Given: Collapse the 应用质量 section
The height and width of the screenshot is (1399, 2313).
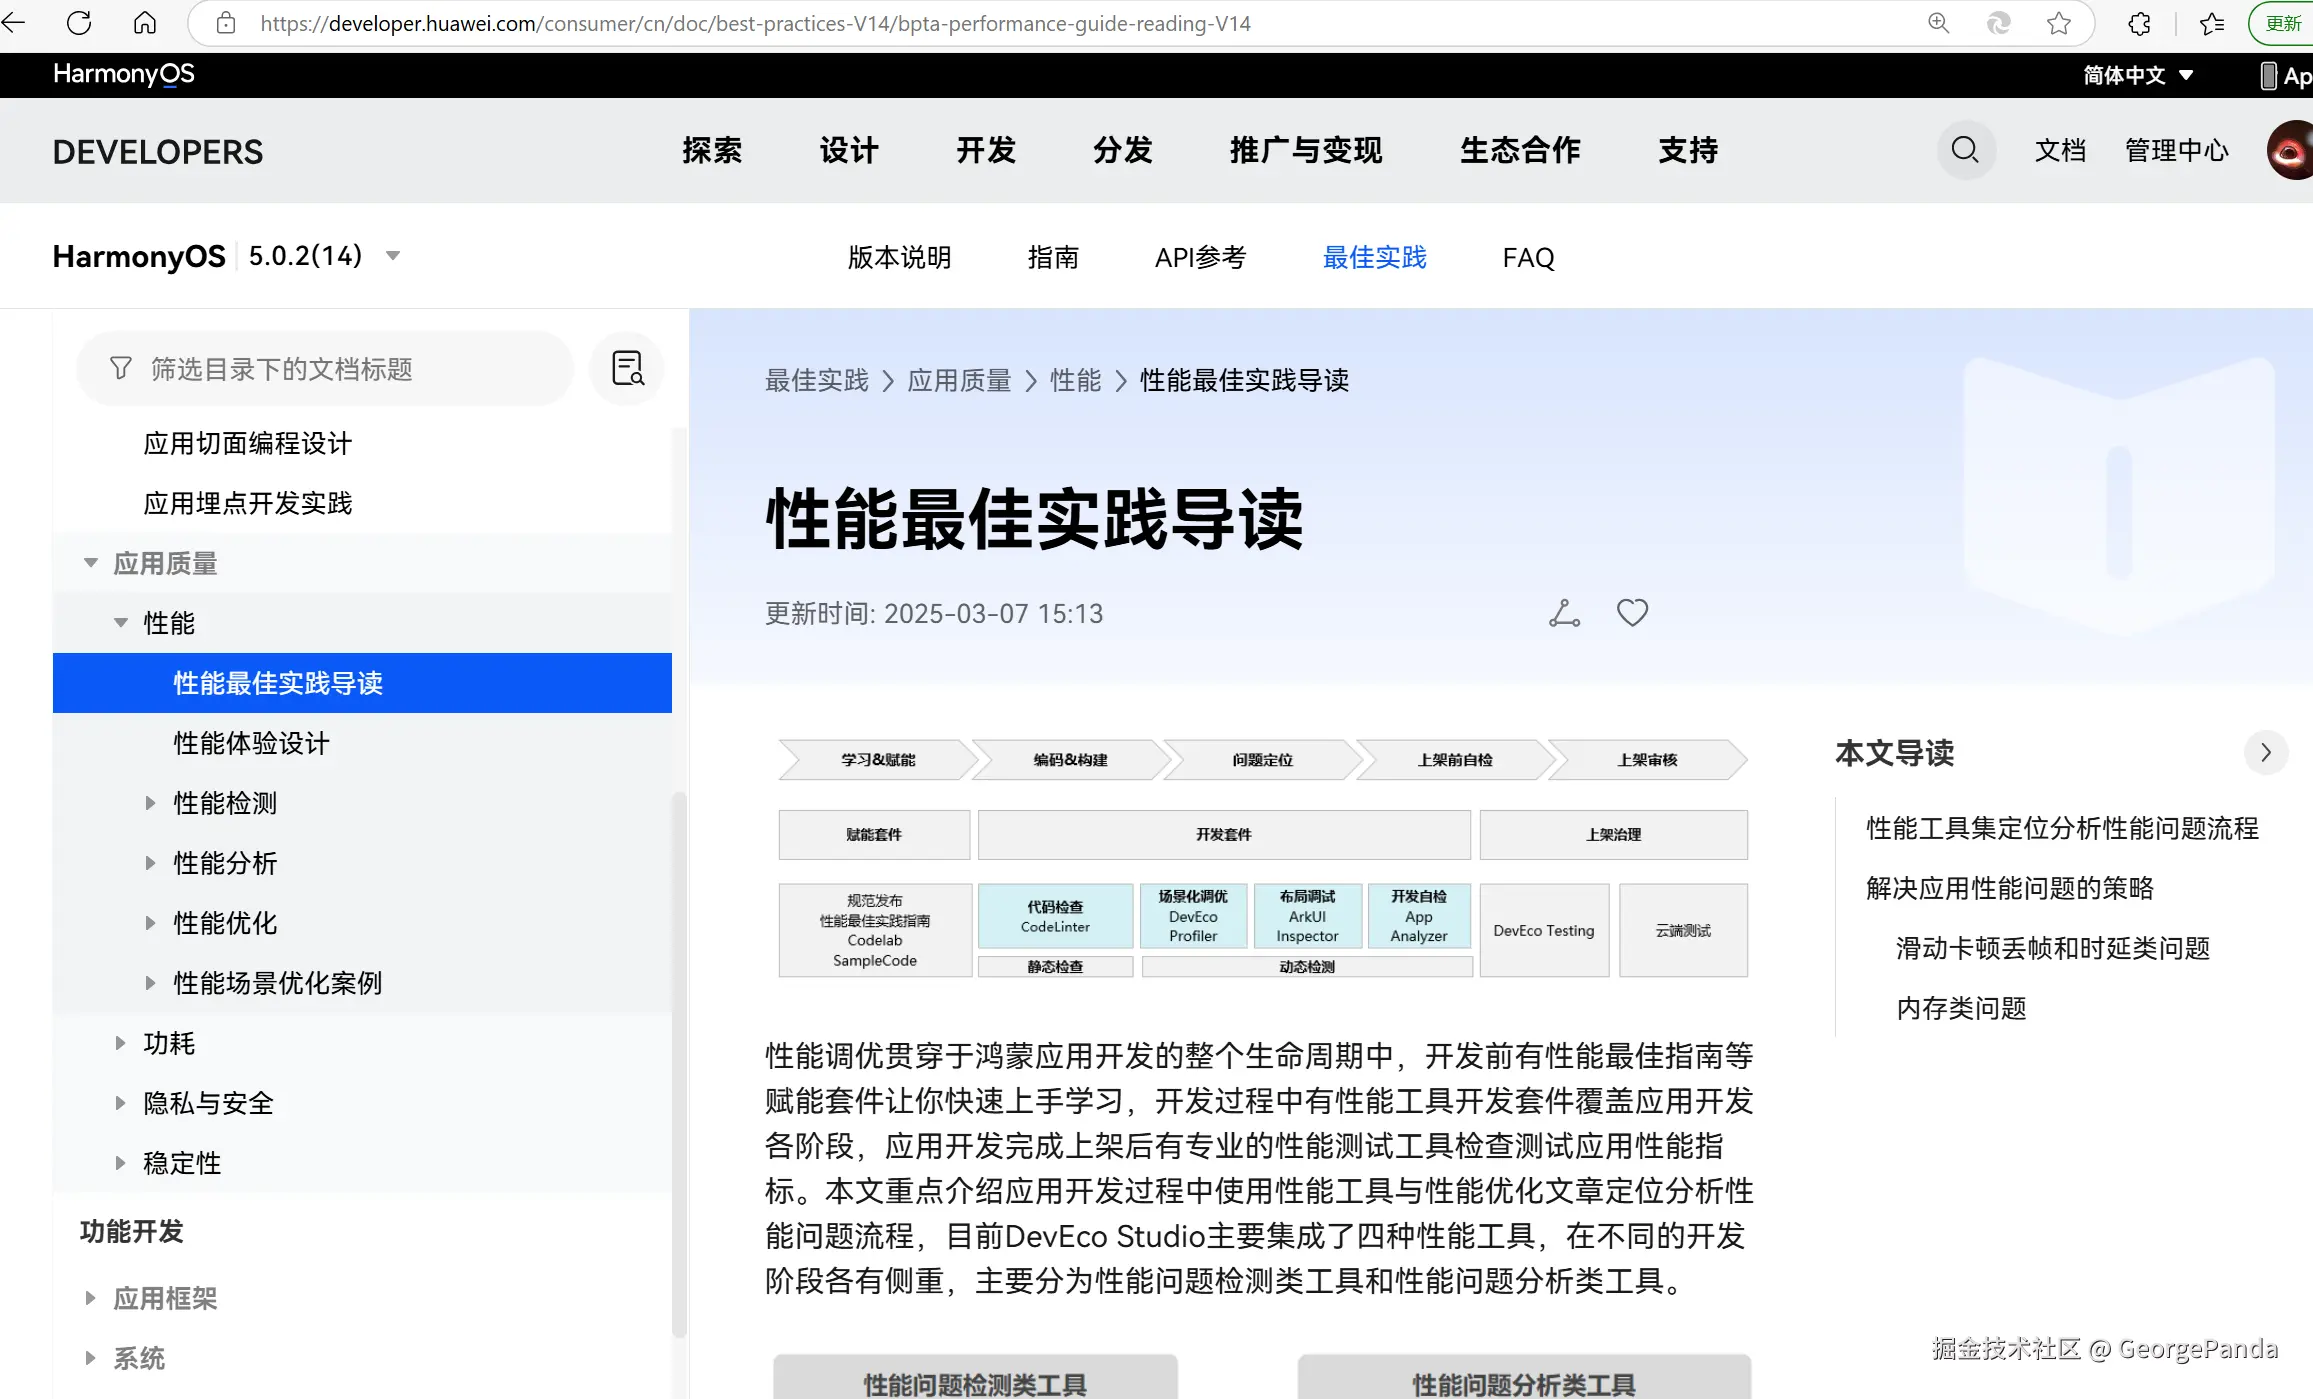Looking at the screenshot, I should pyautogui.click(x=91, y=562).
